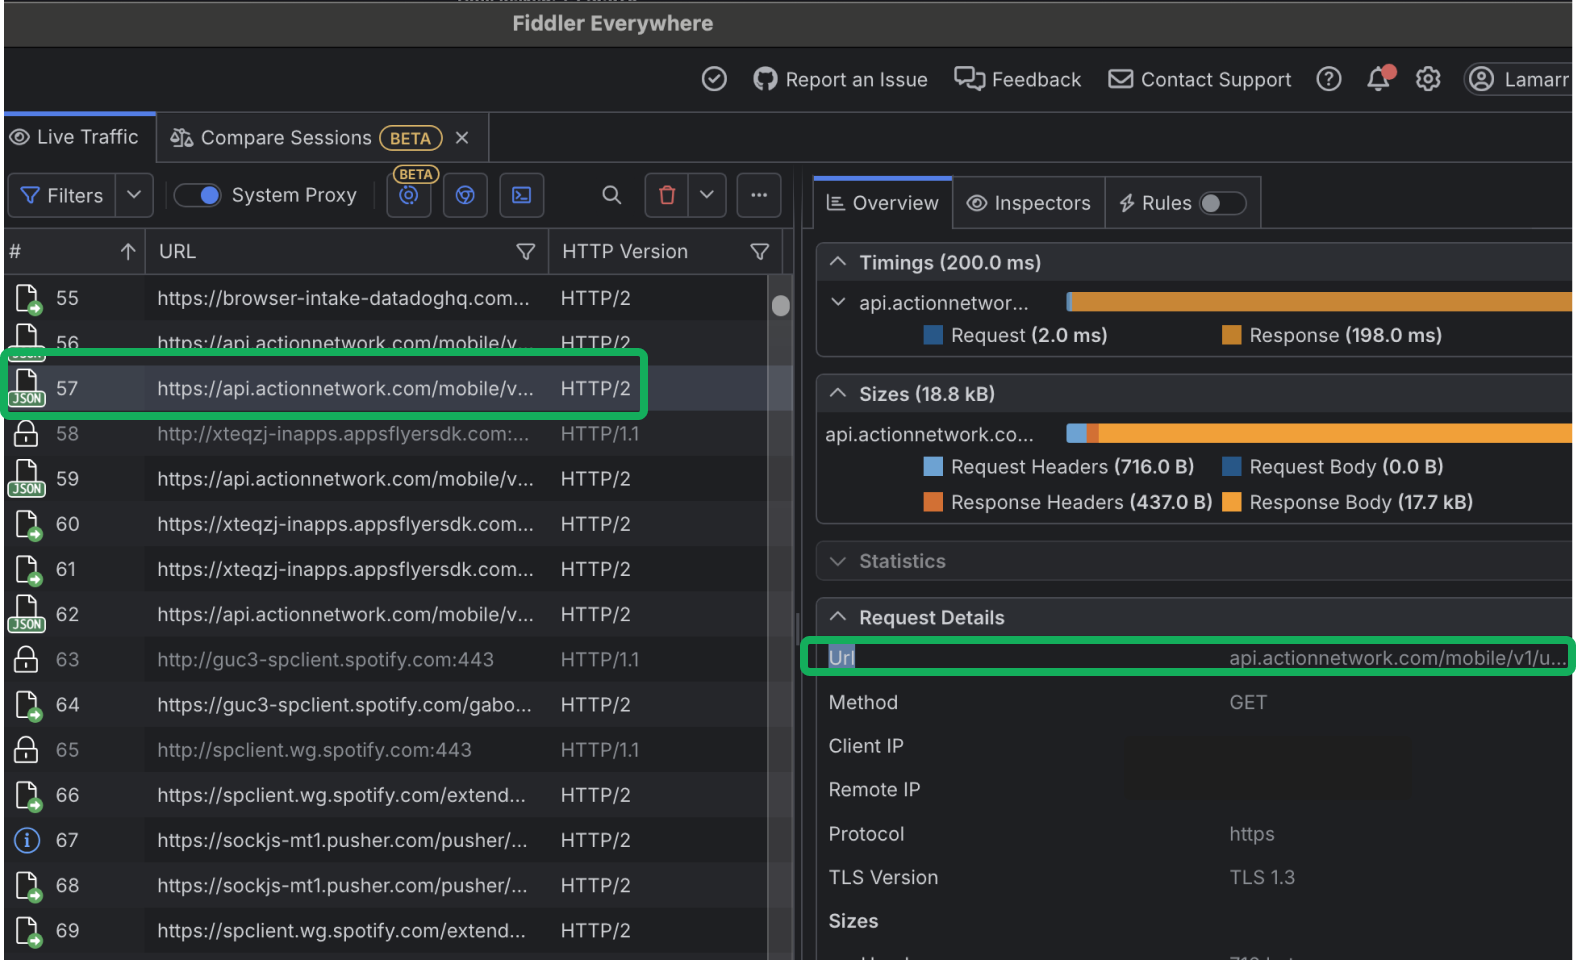Screen dimensions: 1576x960
Task: Click the document icon on session 60
Action: coord(28,525)
